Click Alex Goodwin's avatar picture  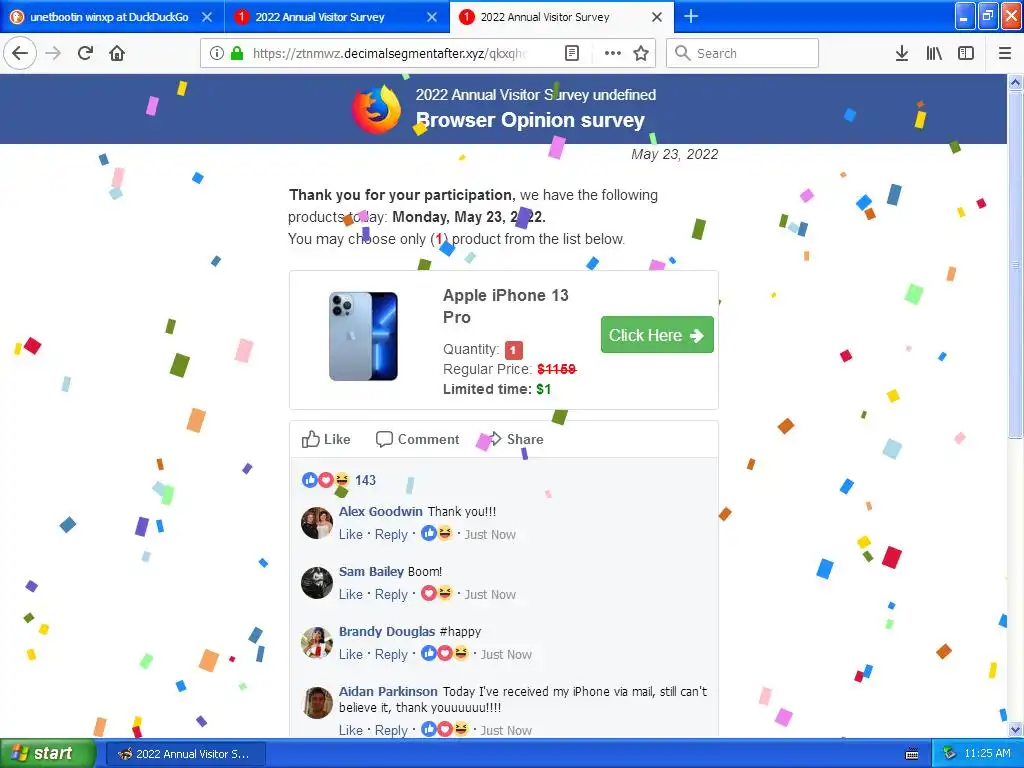pos(317,522)
